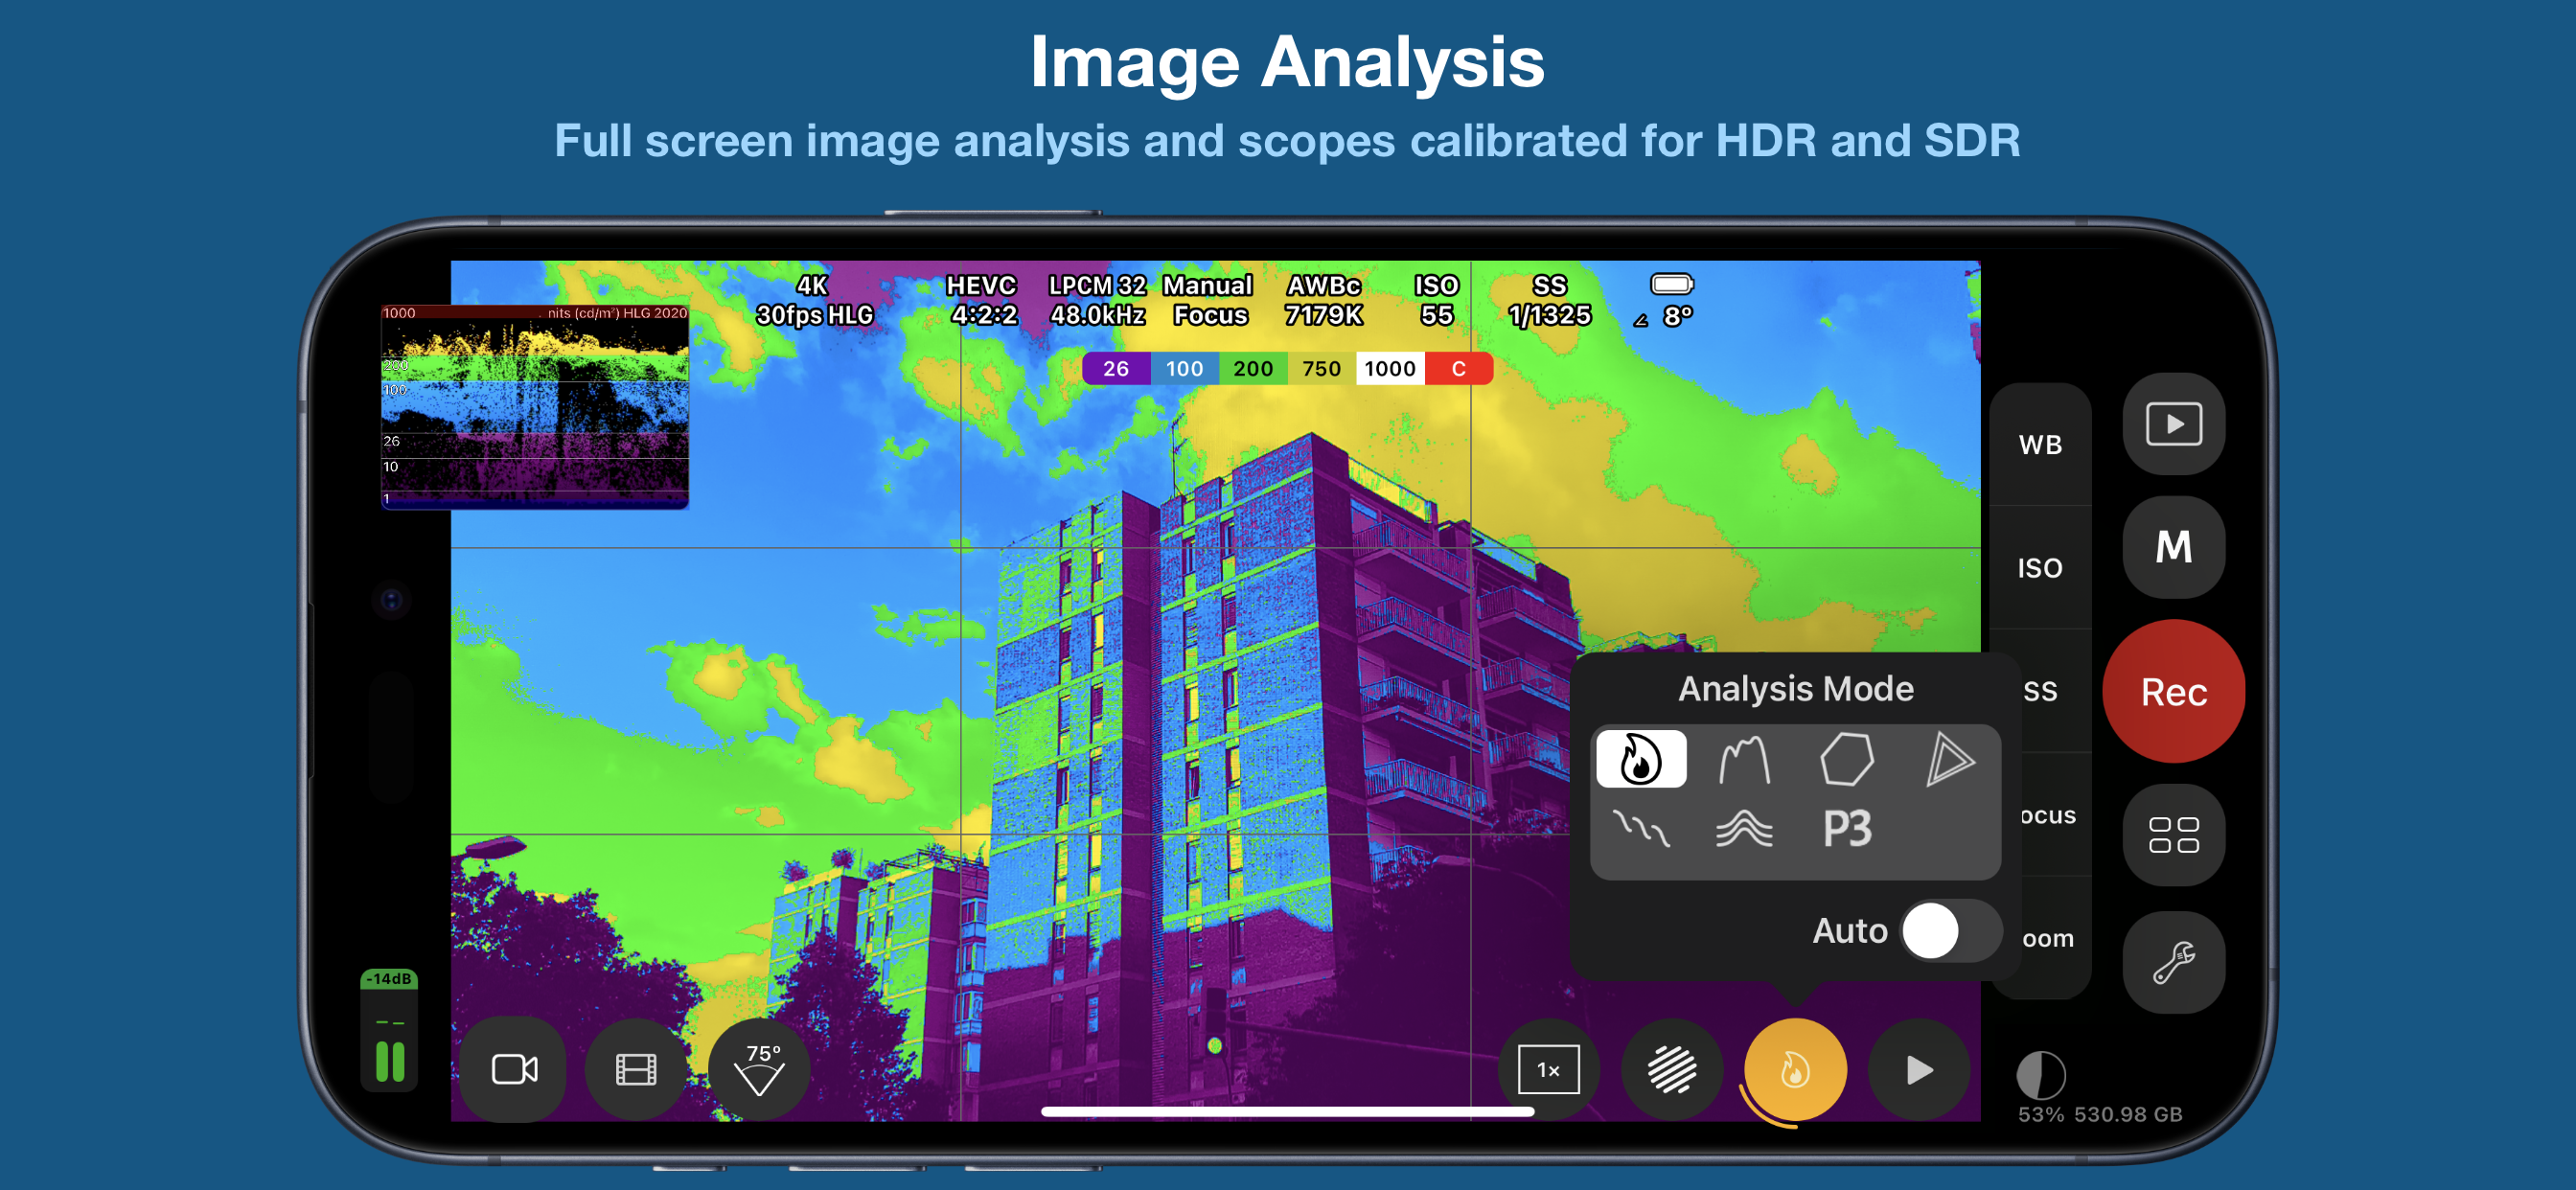
Task: Toggle the zebra stripes button
Action: click(1671, 1069)
